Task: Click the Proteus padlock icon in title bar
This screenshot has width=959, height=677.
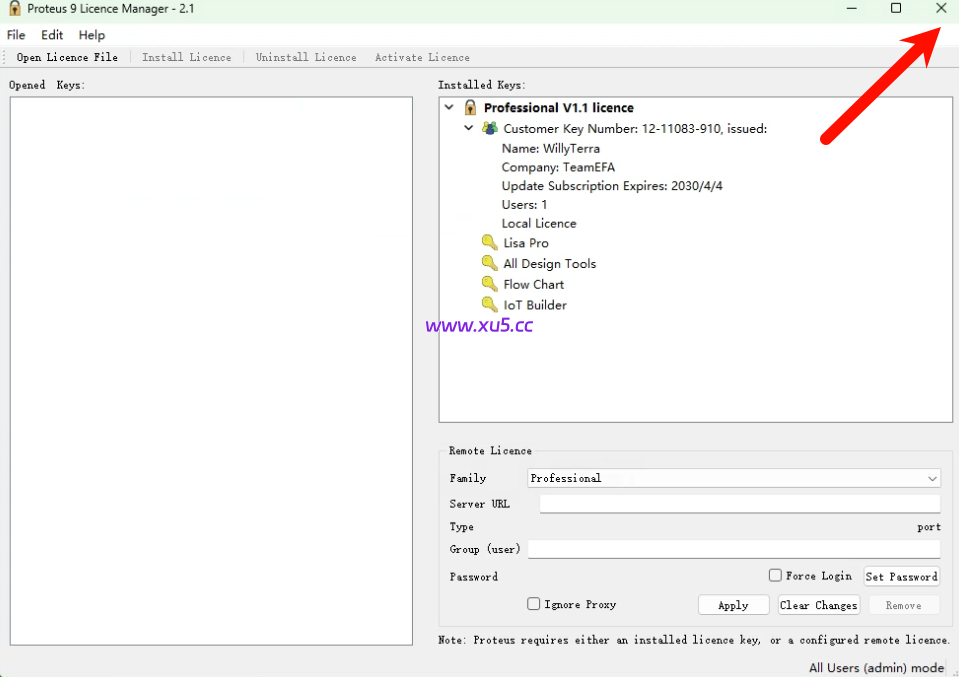Action: click(14, 8)
